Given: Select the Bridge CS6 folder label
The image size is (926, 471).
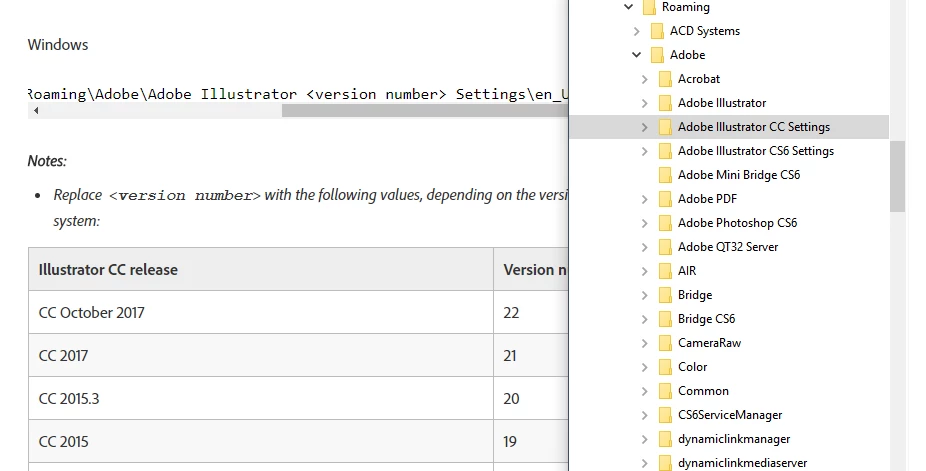Looking at the screenshot, I should pos(706,319).
